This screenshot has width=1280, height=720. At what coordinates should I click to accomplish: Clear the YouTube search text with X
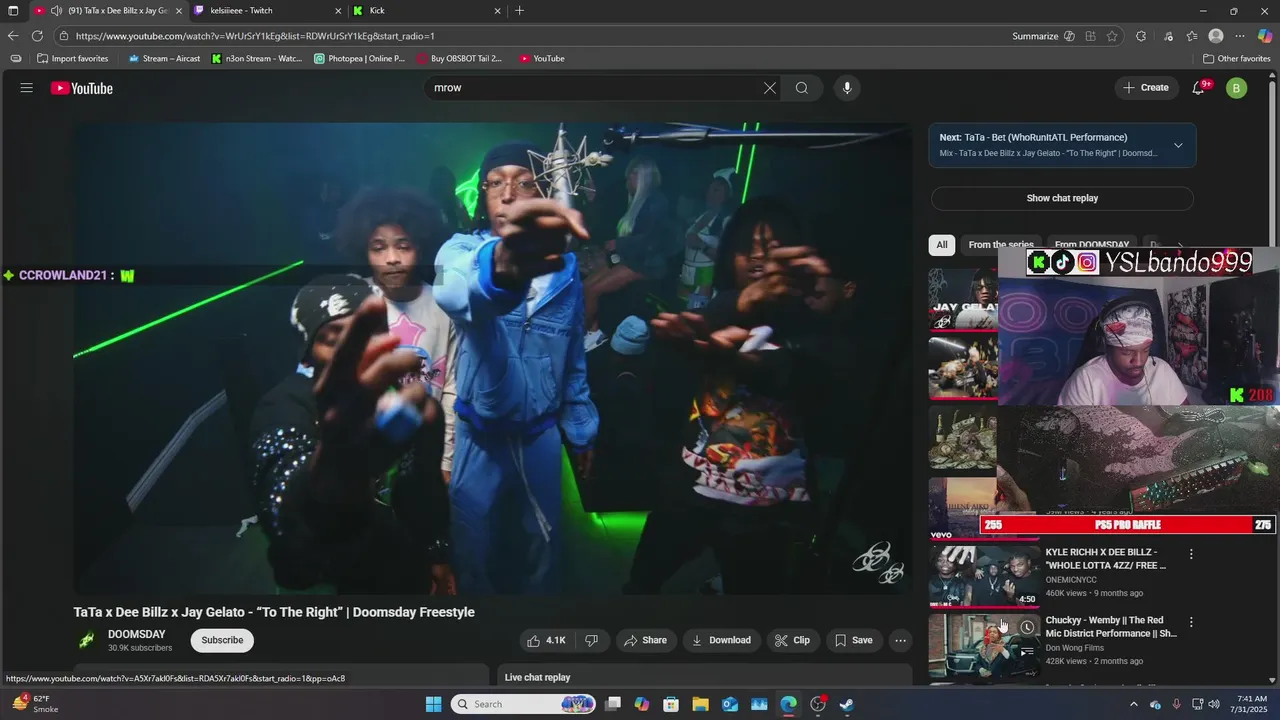pyautogui.click(x=770, y=88)
